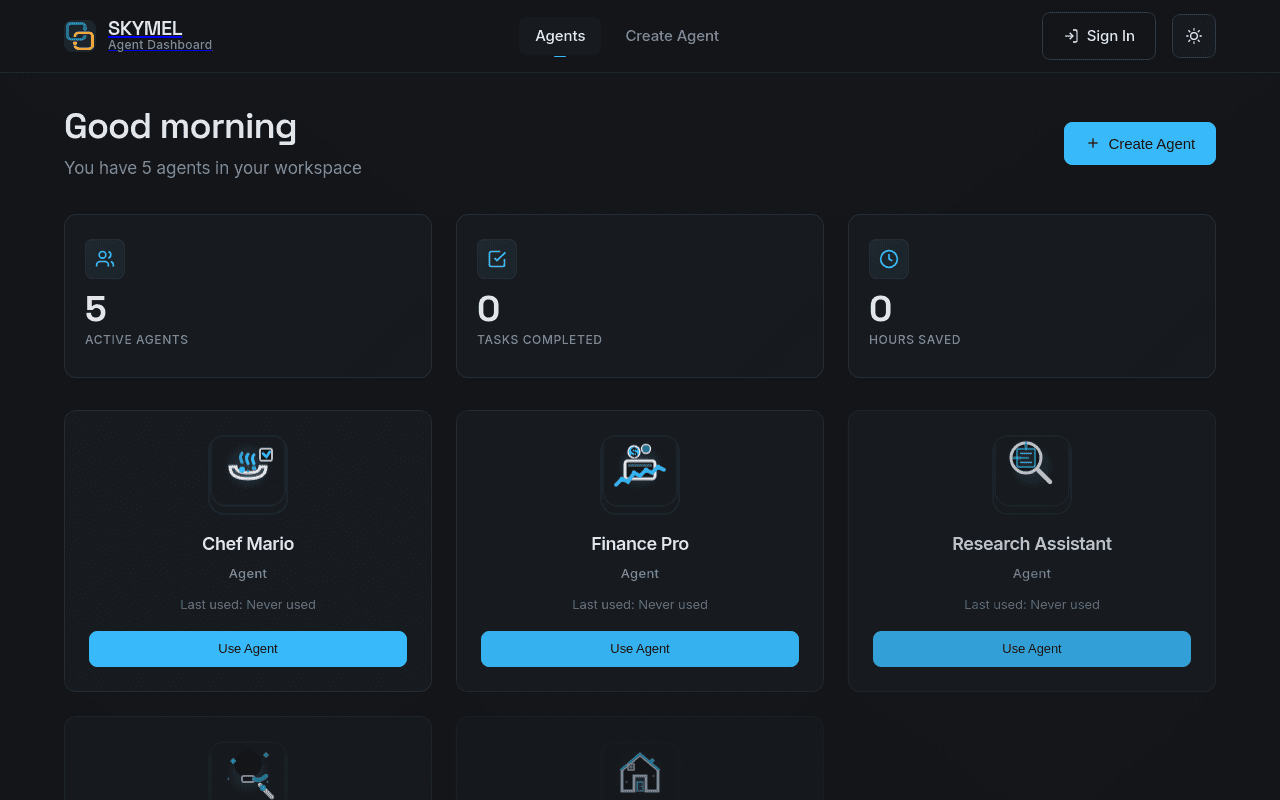Click the Sign In button
Image resolution: width=1280 pixels, height=800 pixels.
[x=1099, y=36]
